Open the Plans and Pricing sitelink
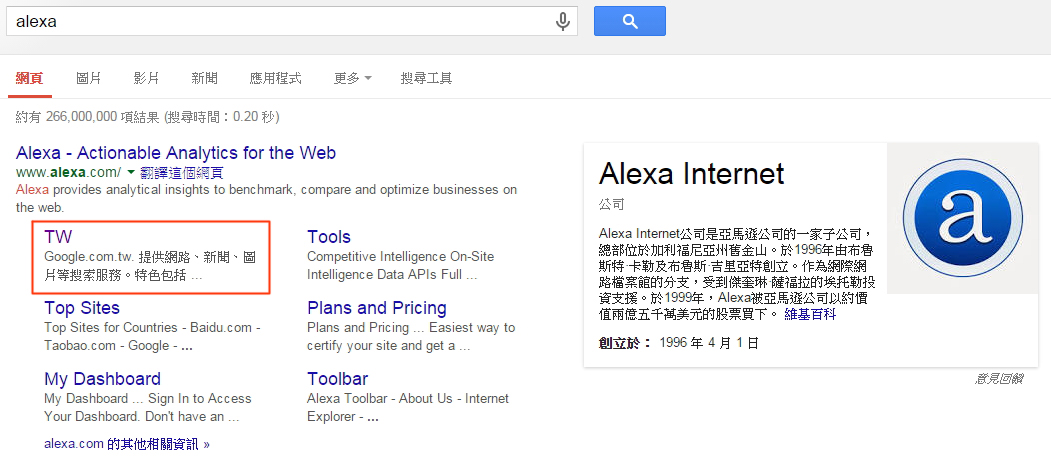The image size is (1051, 462). click(377, 308)
